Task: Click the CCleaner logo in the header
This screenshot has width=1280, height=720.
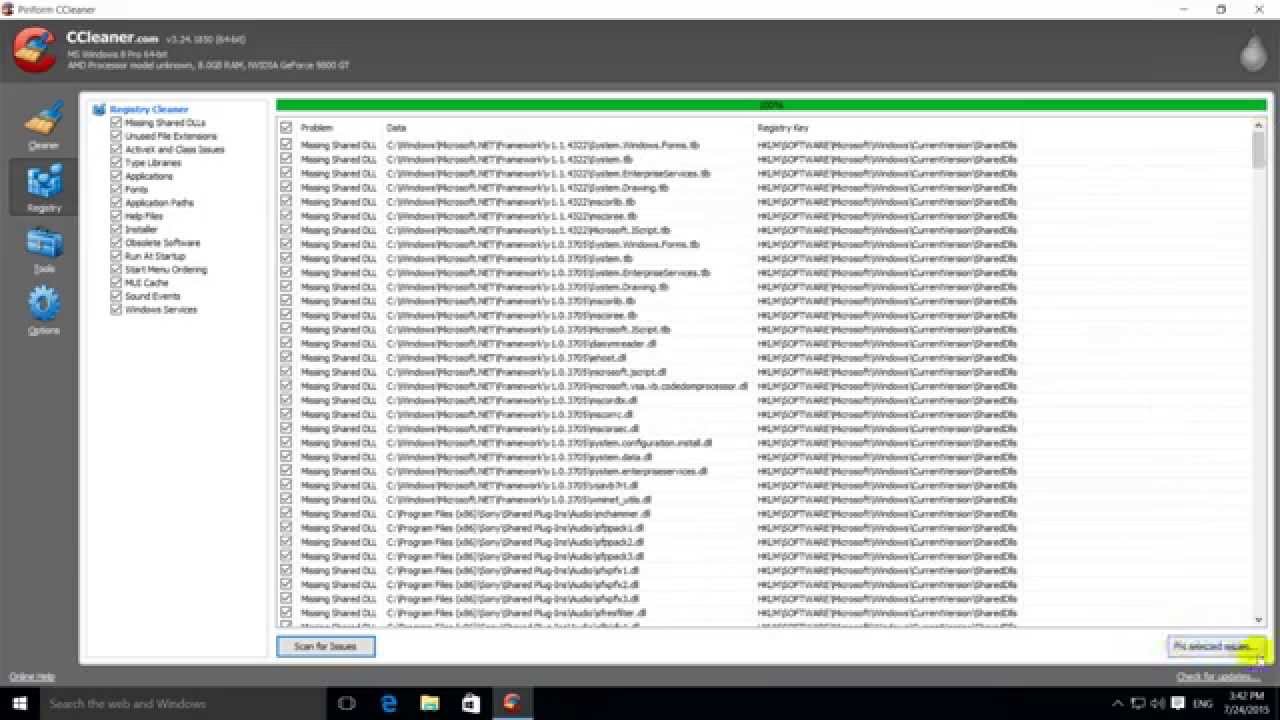Action: [x=35, y=50]
